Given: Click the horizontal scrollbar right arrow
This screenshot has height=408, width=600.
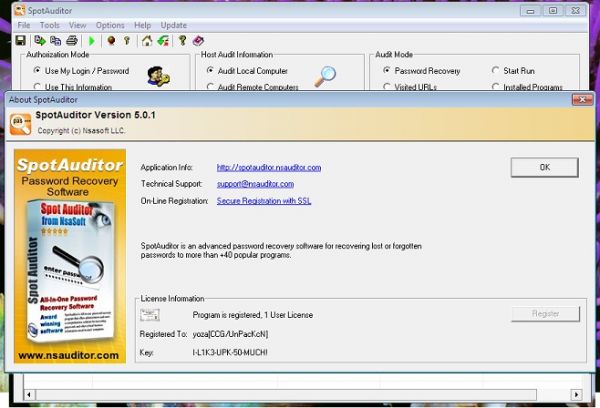Looking at the screenshot, I should tap(576, 395).
